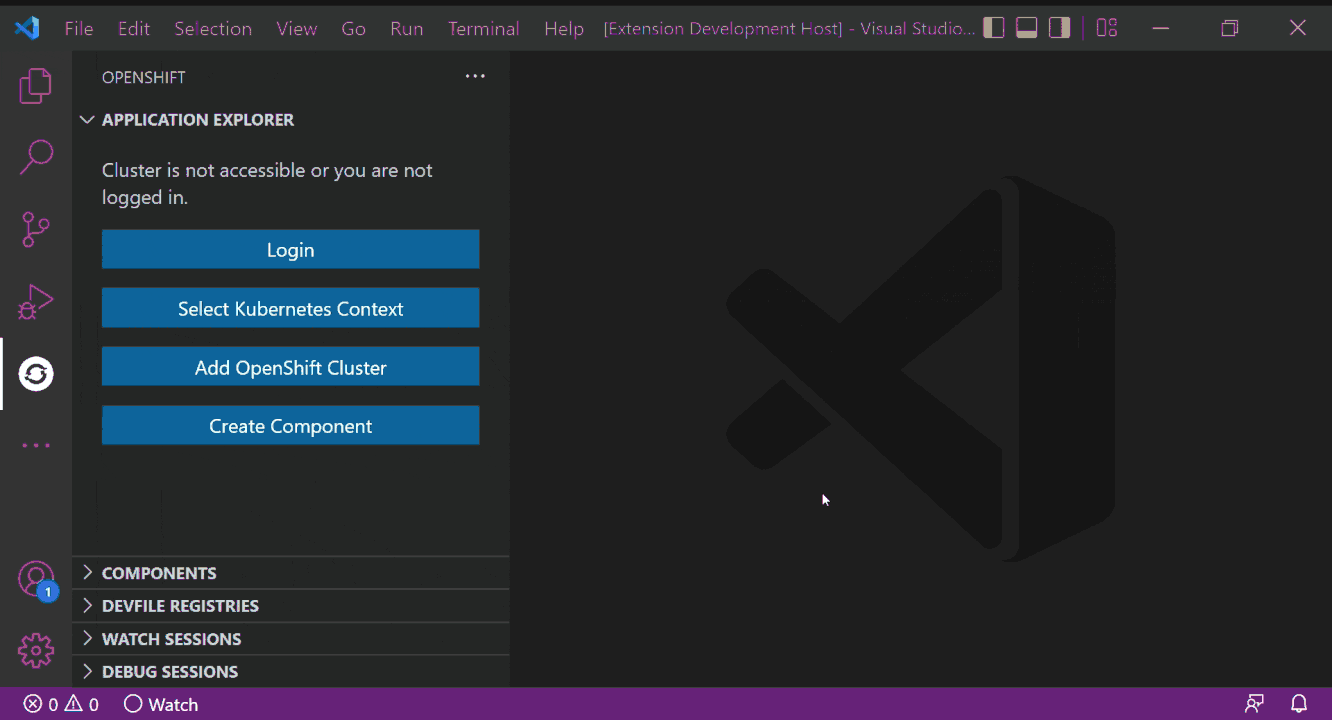Open the Manage gear icon

click(36, 651)
